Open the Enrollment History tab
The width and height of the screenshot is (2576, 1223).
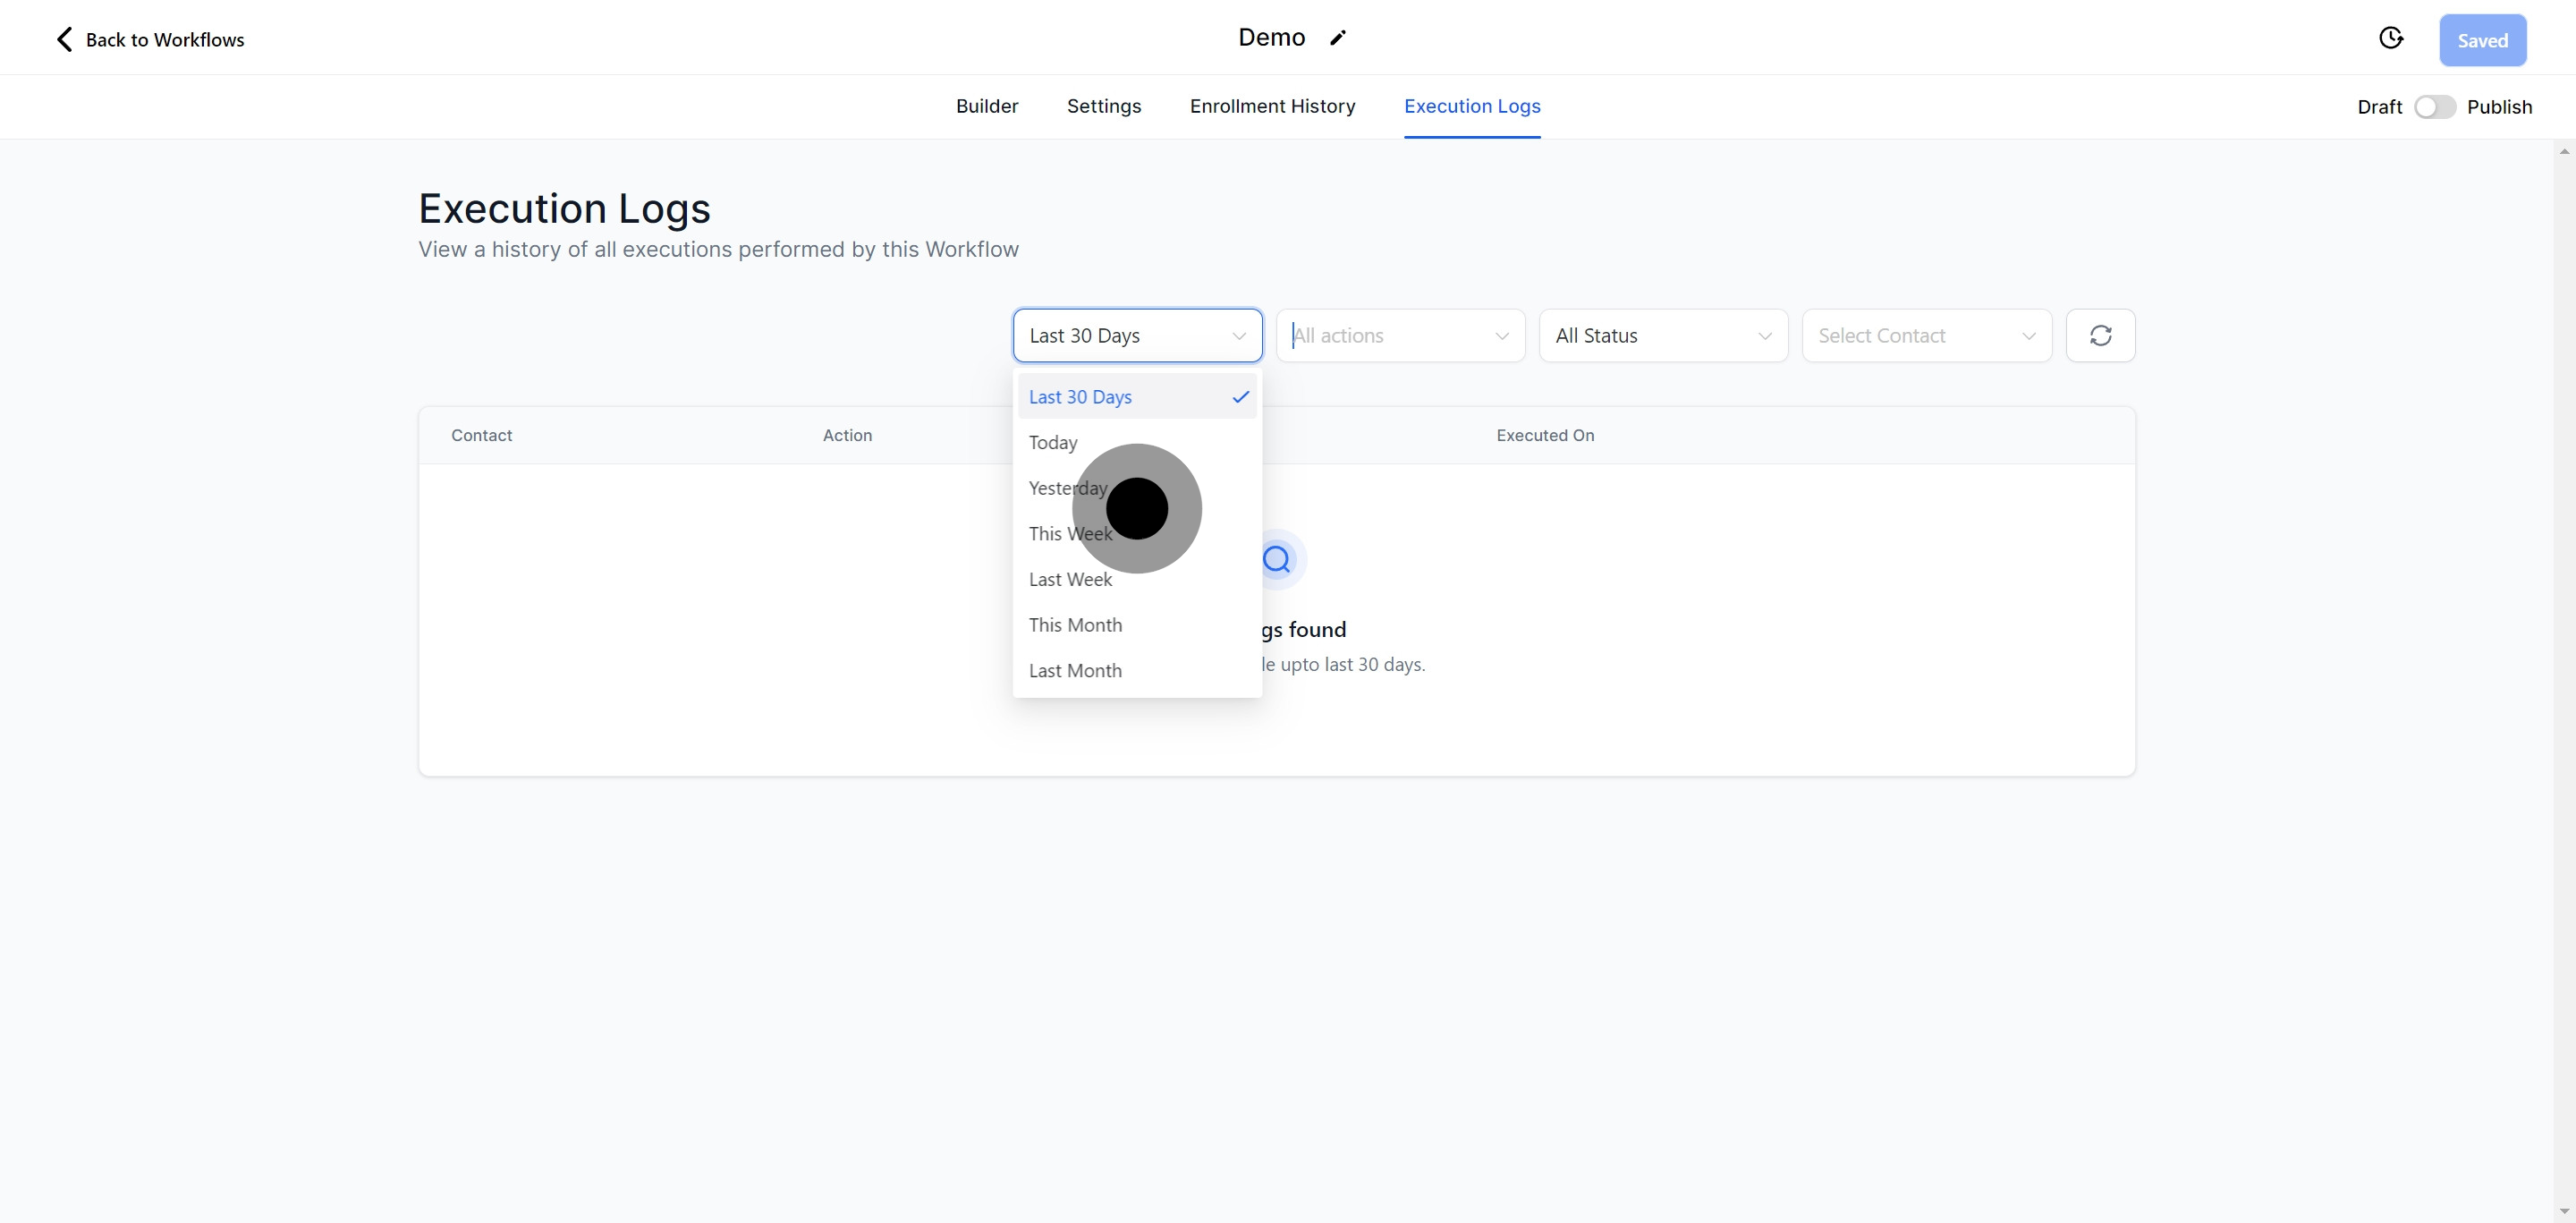(x=1272, y=106)
